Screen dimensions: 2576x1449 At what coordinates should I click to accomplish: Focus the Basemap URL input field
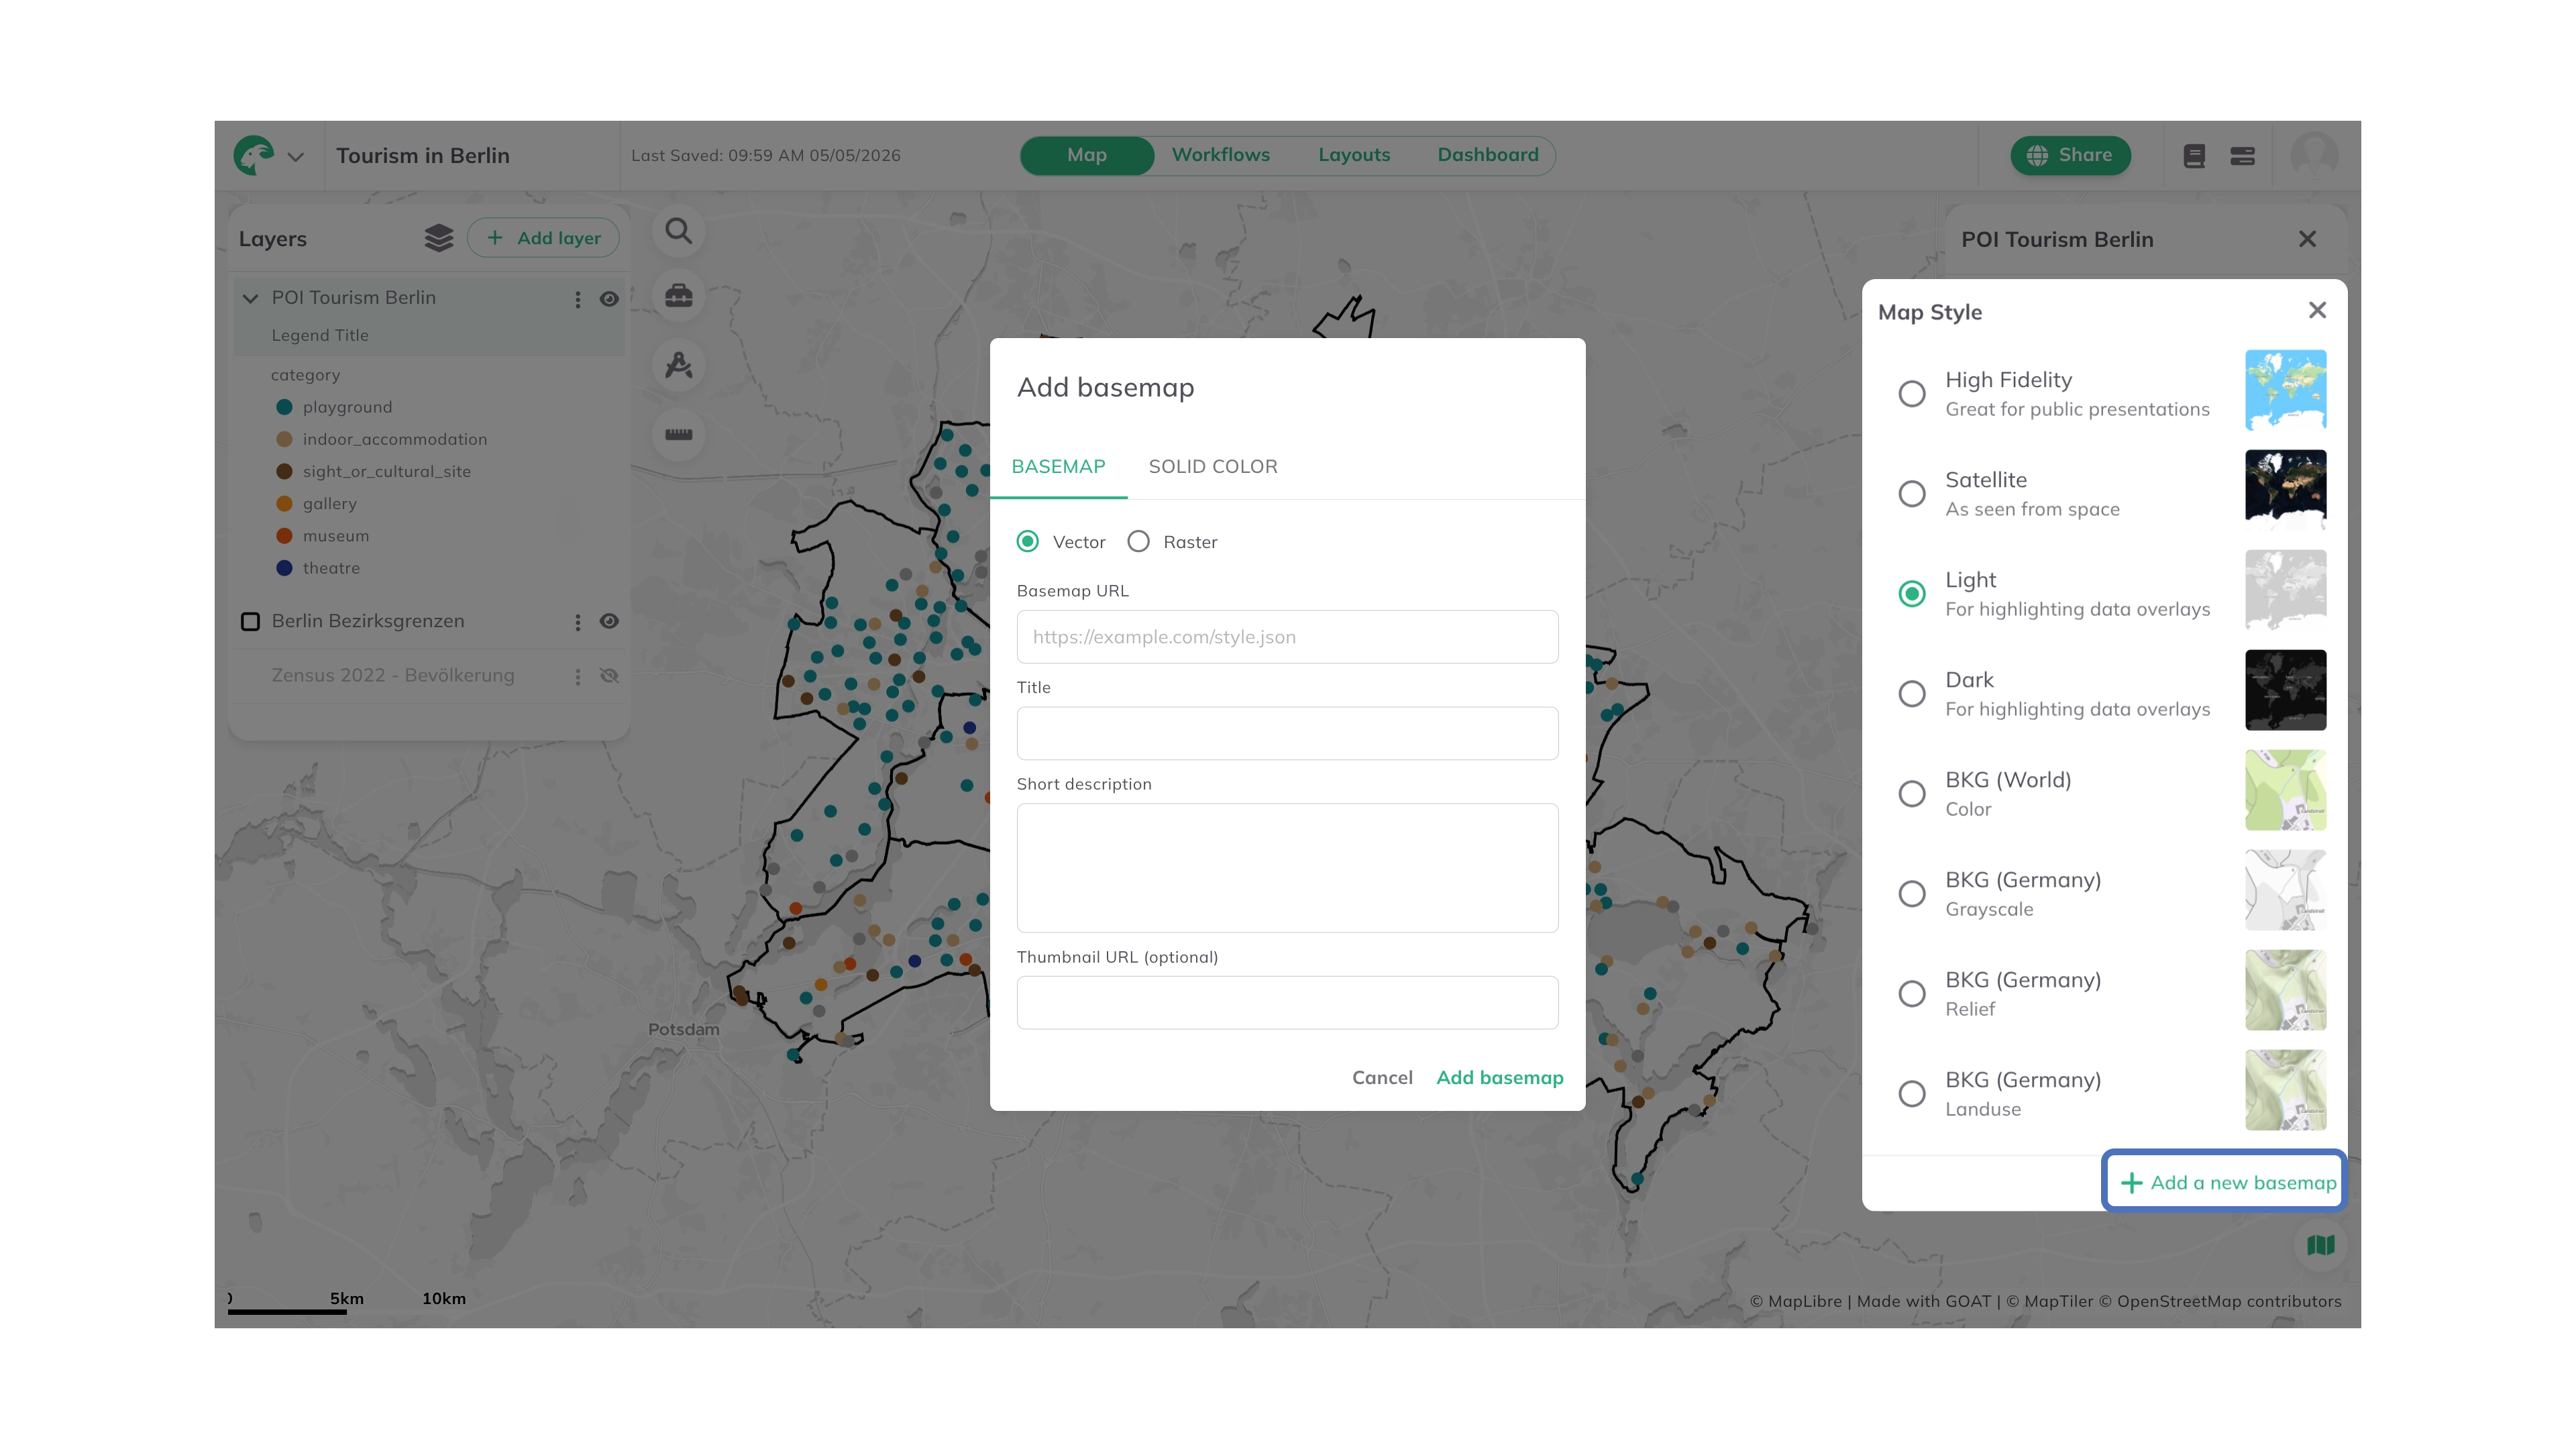tap(1287, 637)
